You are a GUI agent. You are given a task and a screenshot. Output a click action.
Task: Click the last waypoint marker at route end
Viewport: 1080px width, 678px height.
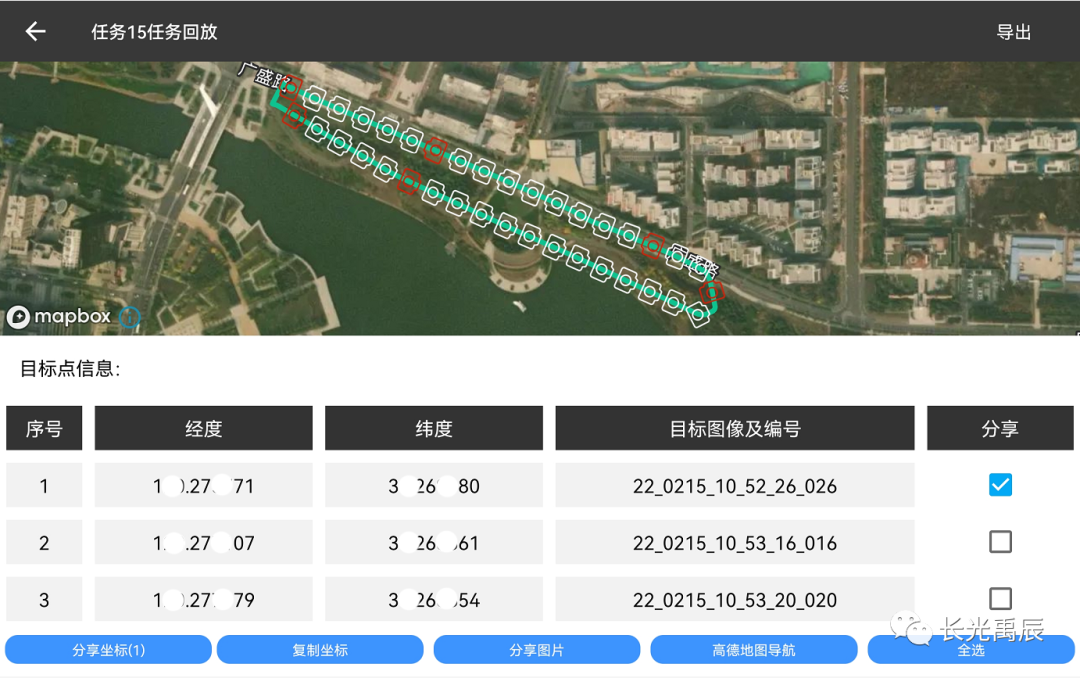[698, 314]
